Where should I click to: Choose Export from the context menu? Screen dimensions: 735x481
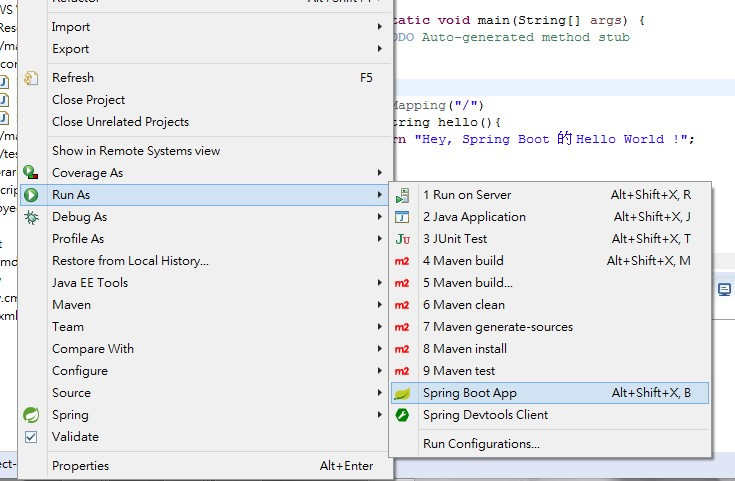(x=205, y=49)
